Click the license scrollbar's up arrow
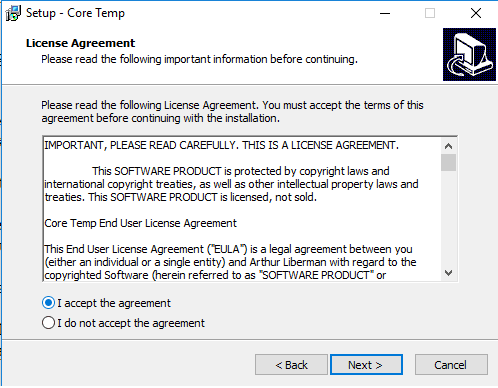Image resolution: width=498 pixels, height=388 pixels. pos(448,146)
